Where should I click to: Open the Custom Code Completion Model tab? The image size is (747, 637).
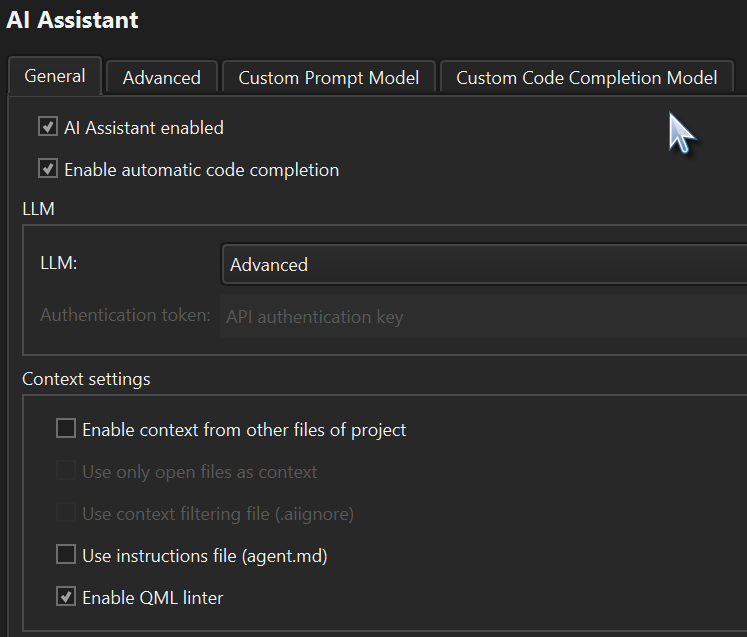586,78
